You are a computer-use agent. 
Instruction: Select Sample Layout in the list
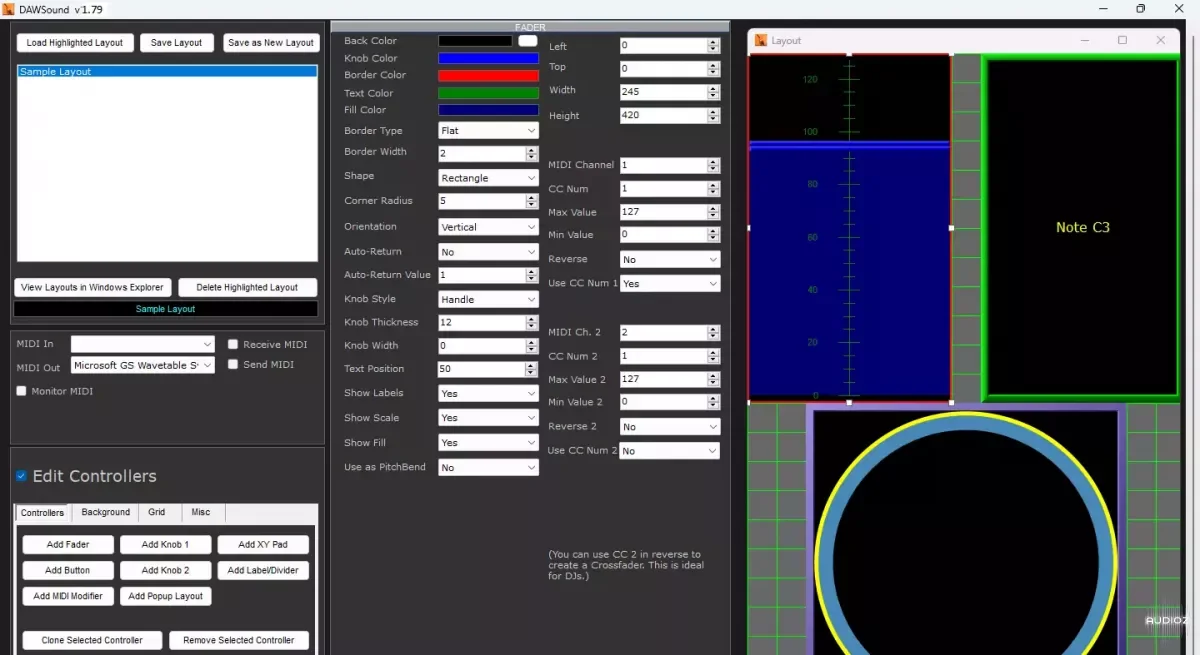pyautogui.click(x=167, y=72)
